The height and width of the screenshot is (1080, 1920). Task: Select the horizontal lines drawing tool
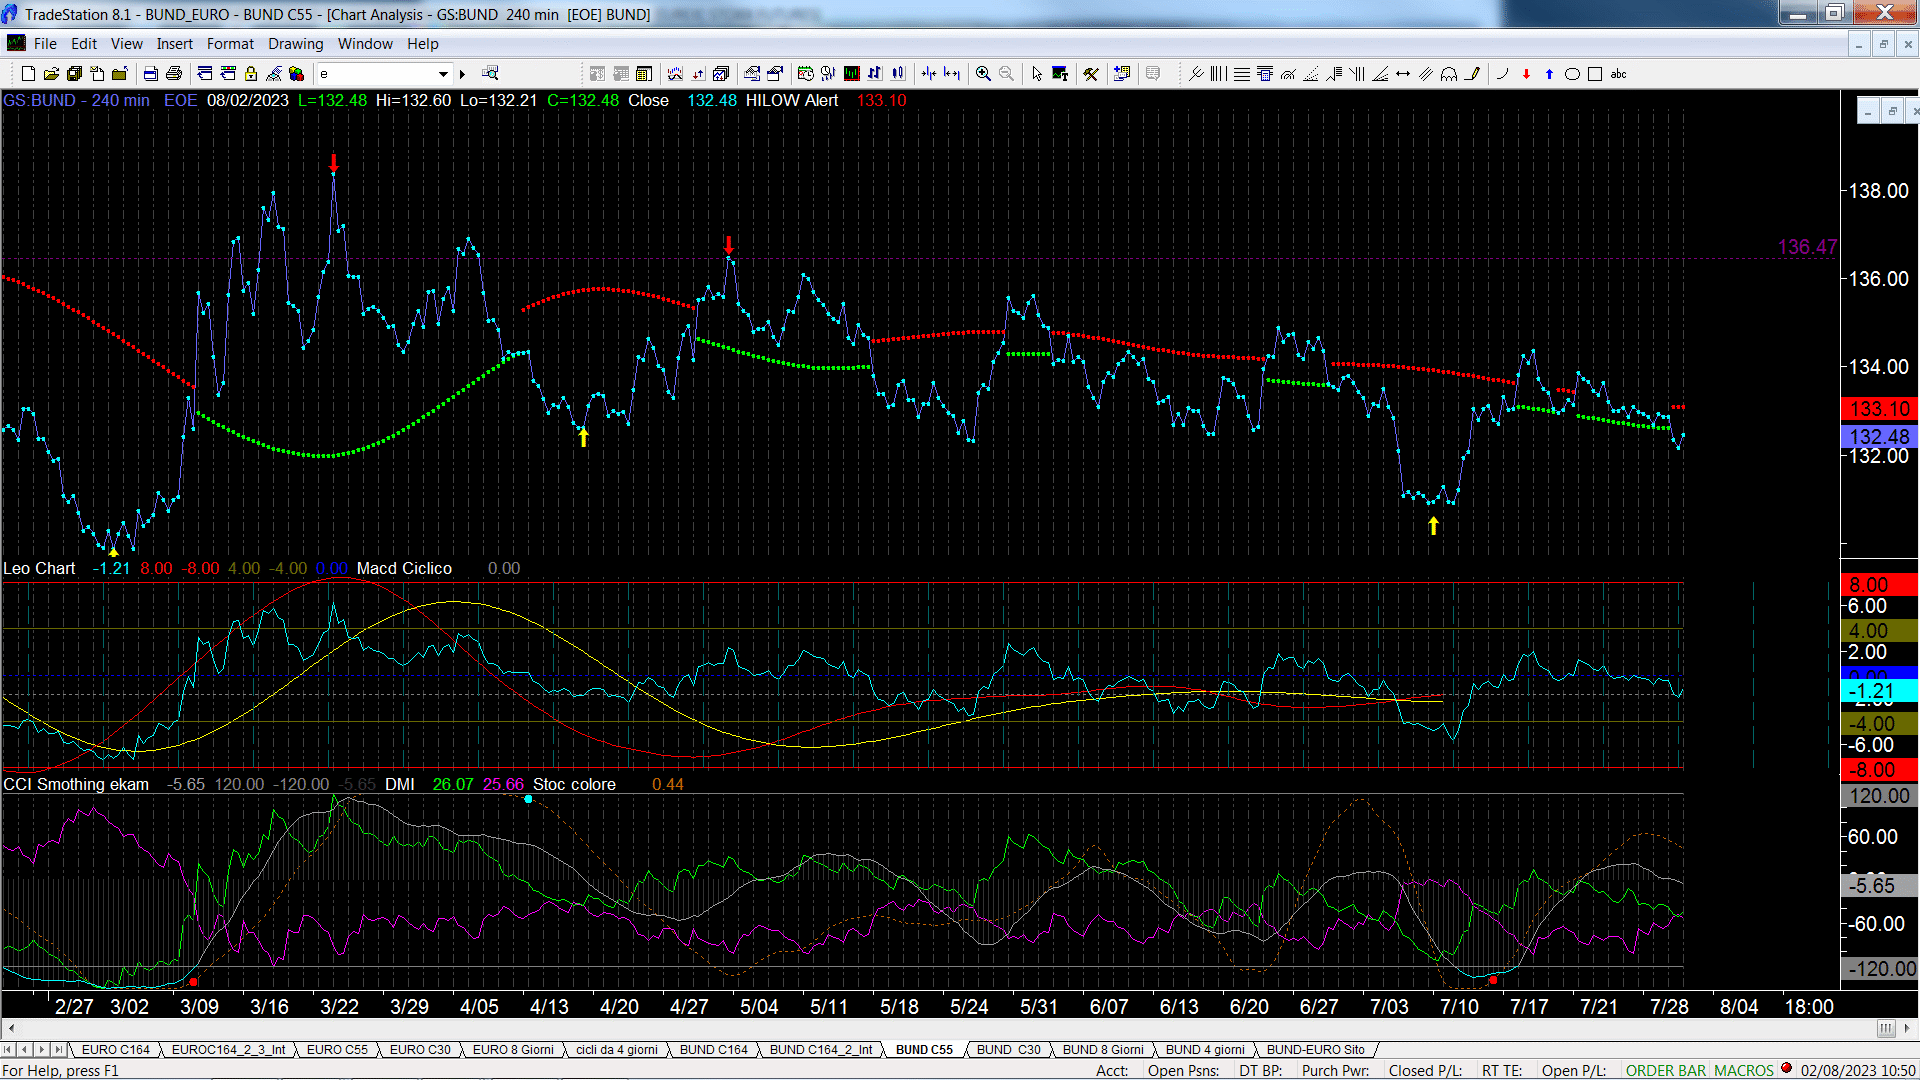point(1241,74)
